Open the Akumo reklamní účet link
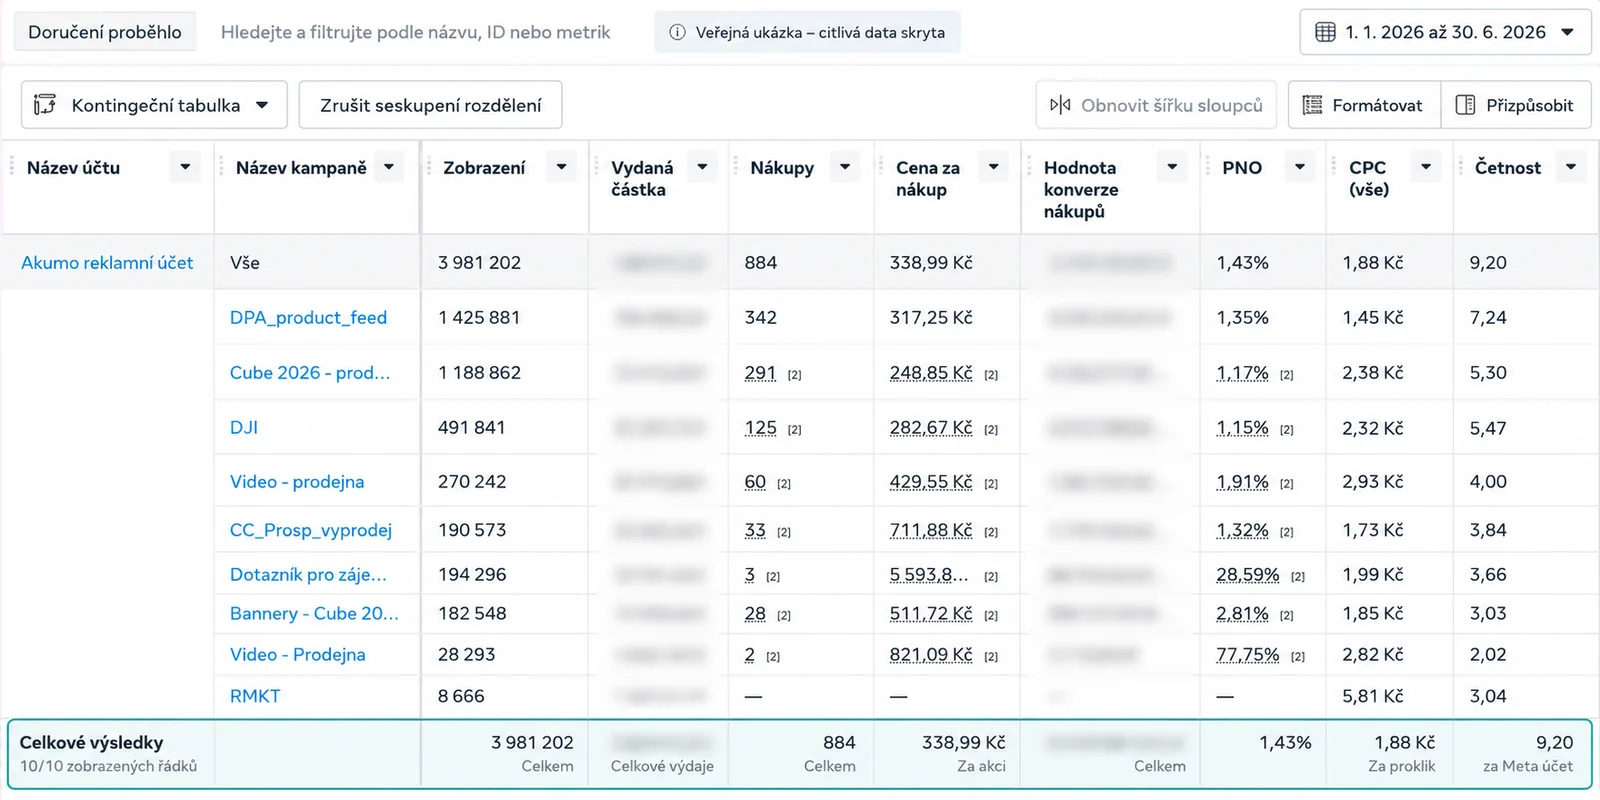1600x800 pixels. click(x=107, y=262)
